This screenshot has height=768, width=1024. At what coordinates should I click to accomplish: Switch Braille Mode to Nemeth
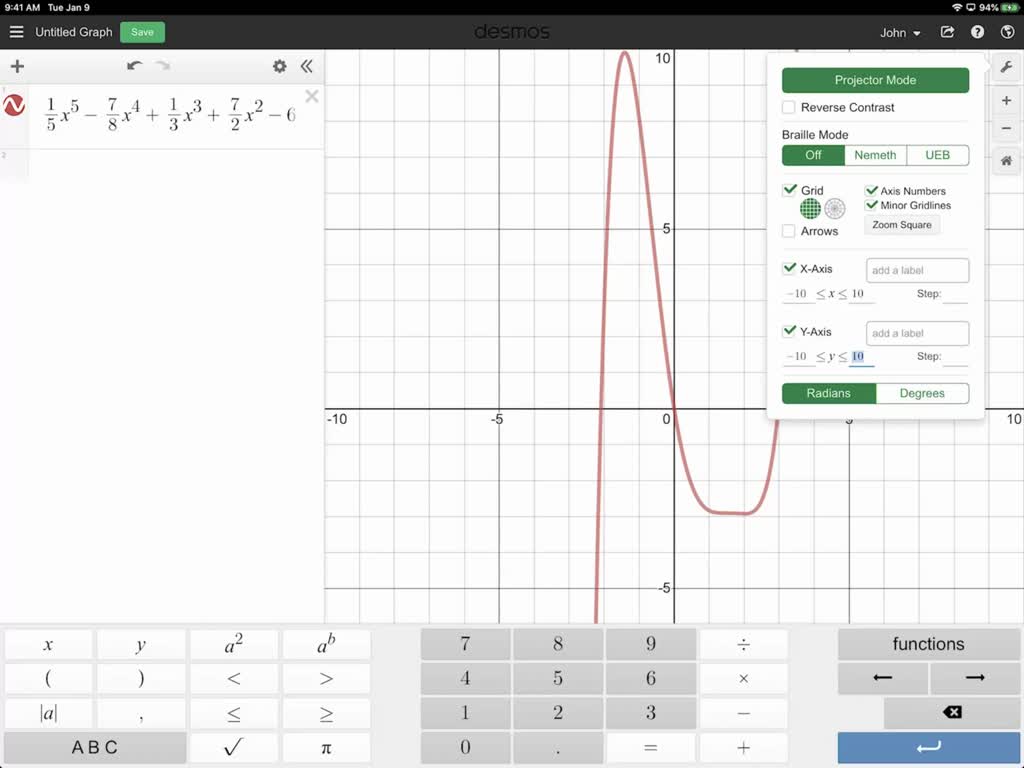click(x=875, y=155)
